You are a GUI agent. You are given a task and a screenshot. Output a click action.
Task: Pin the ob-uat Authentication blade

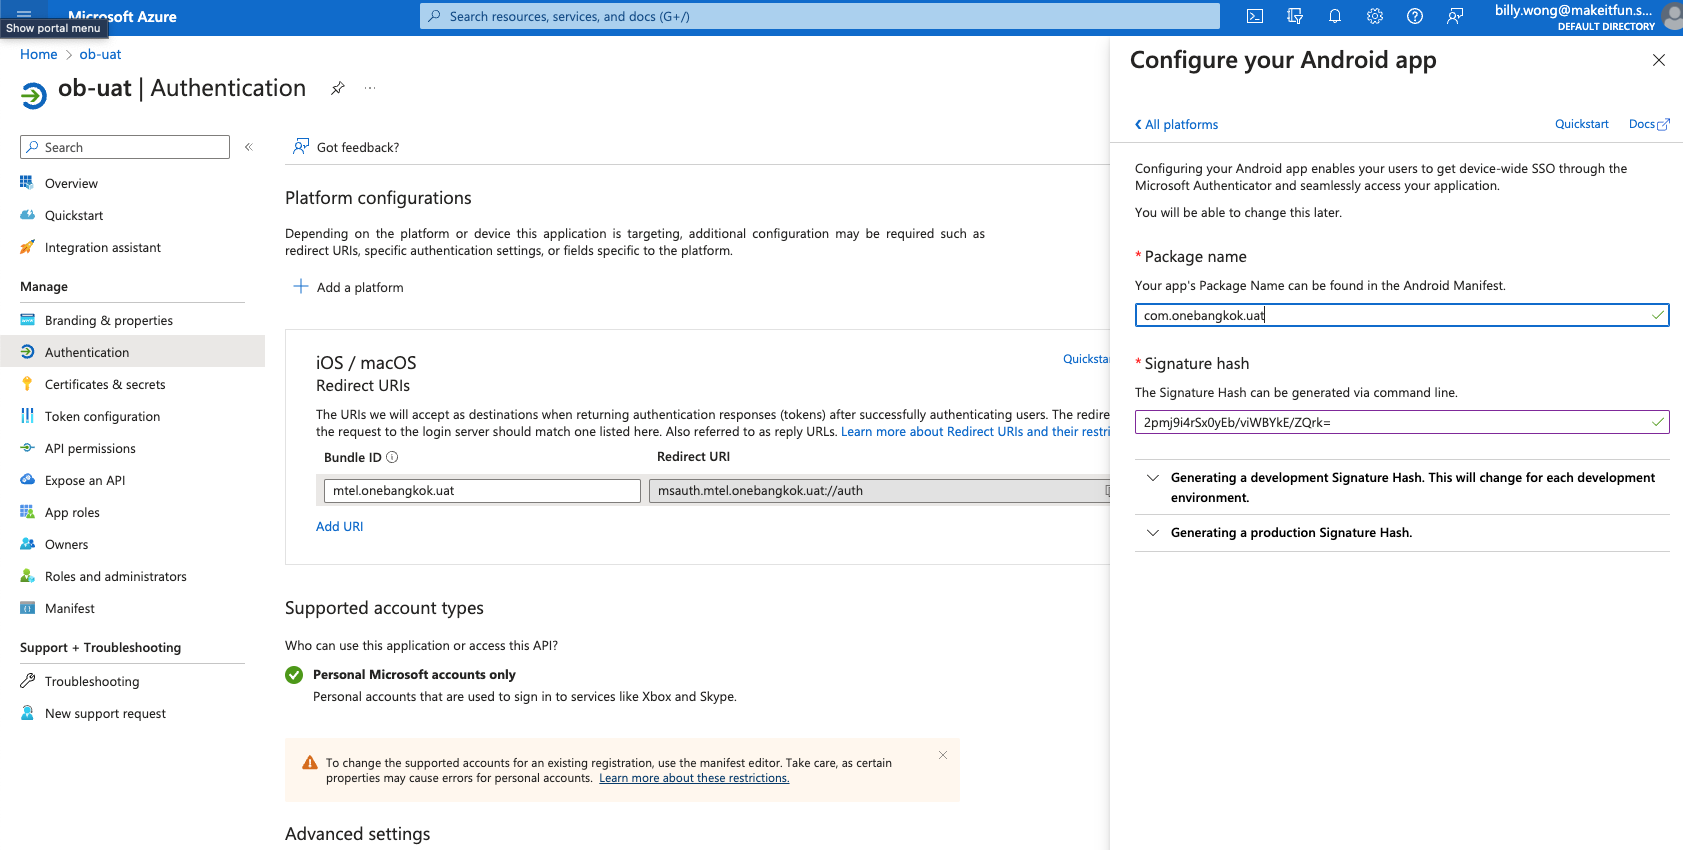[338, 88]
